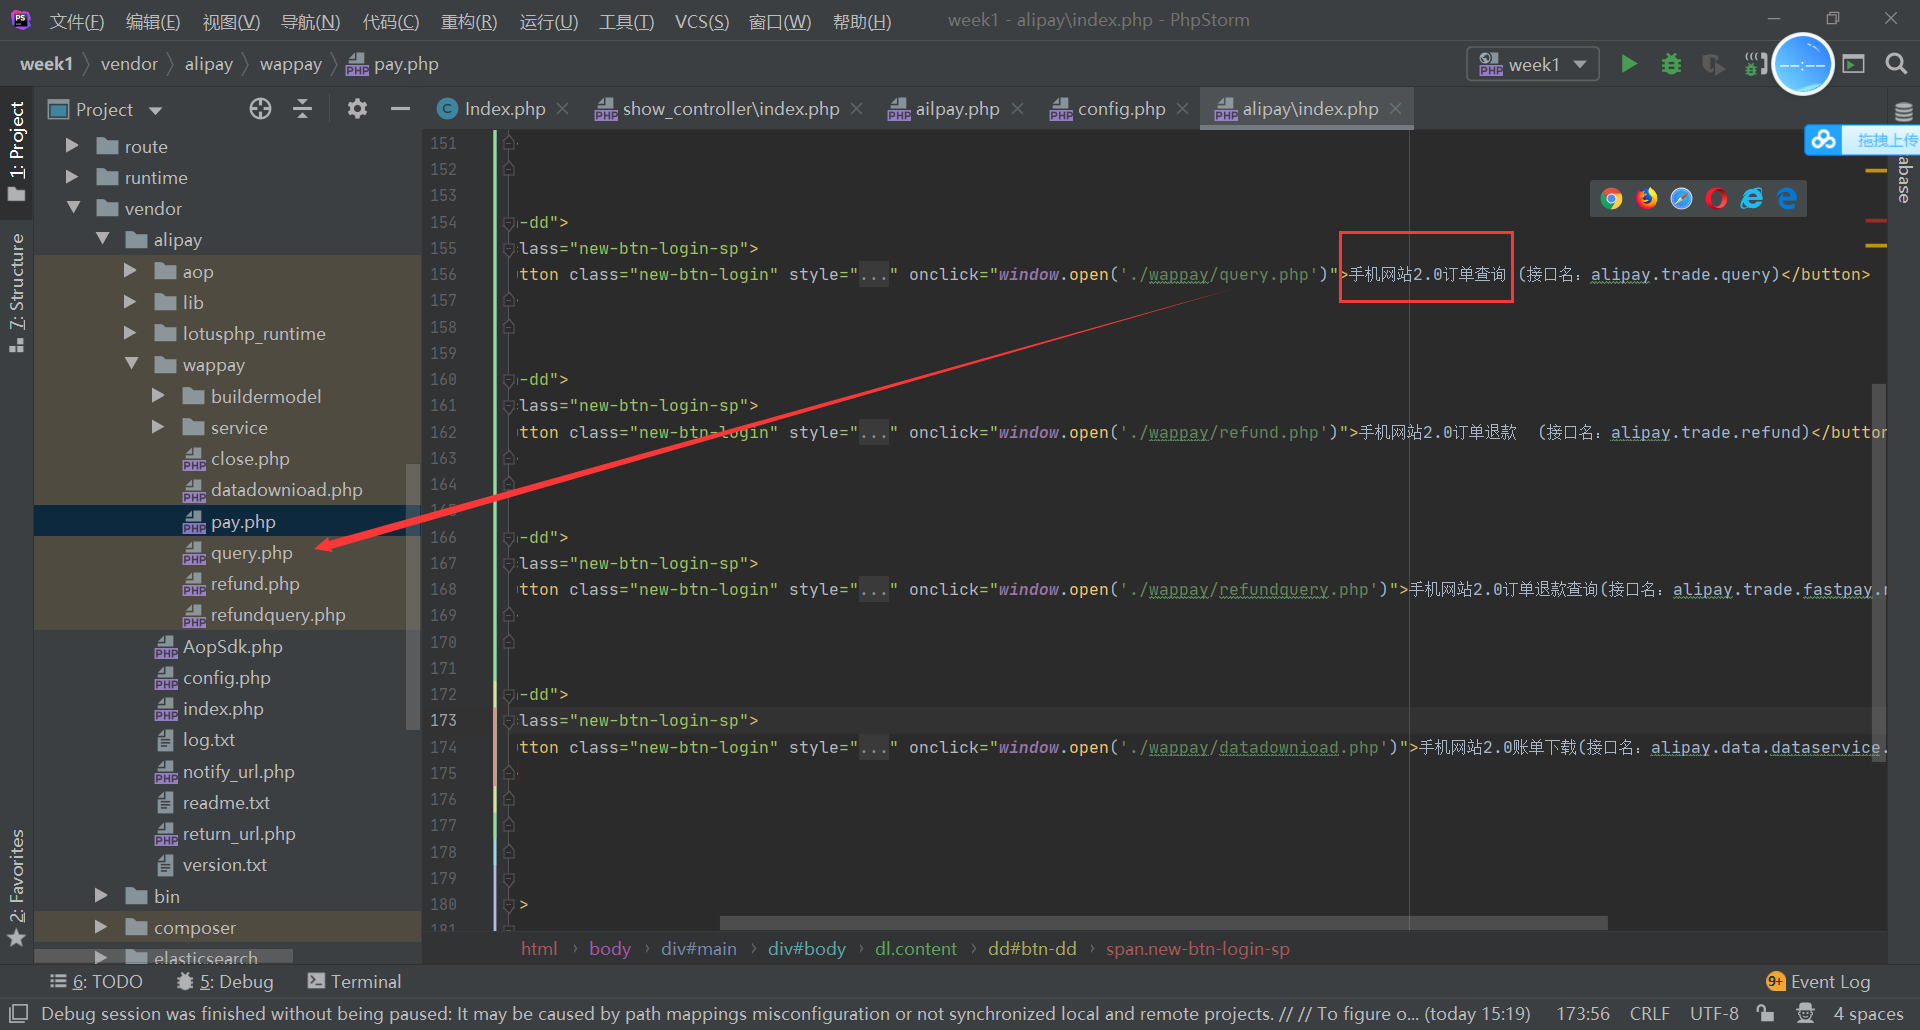Click the red error stripe marker
The width and height of the screenshot is (1920, 1030).
1876,221
